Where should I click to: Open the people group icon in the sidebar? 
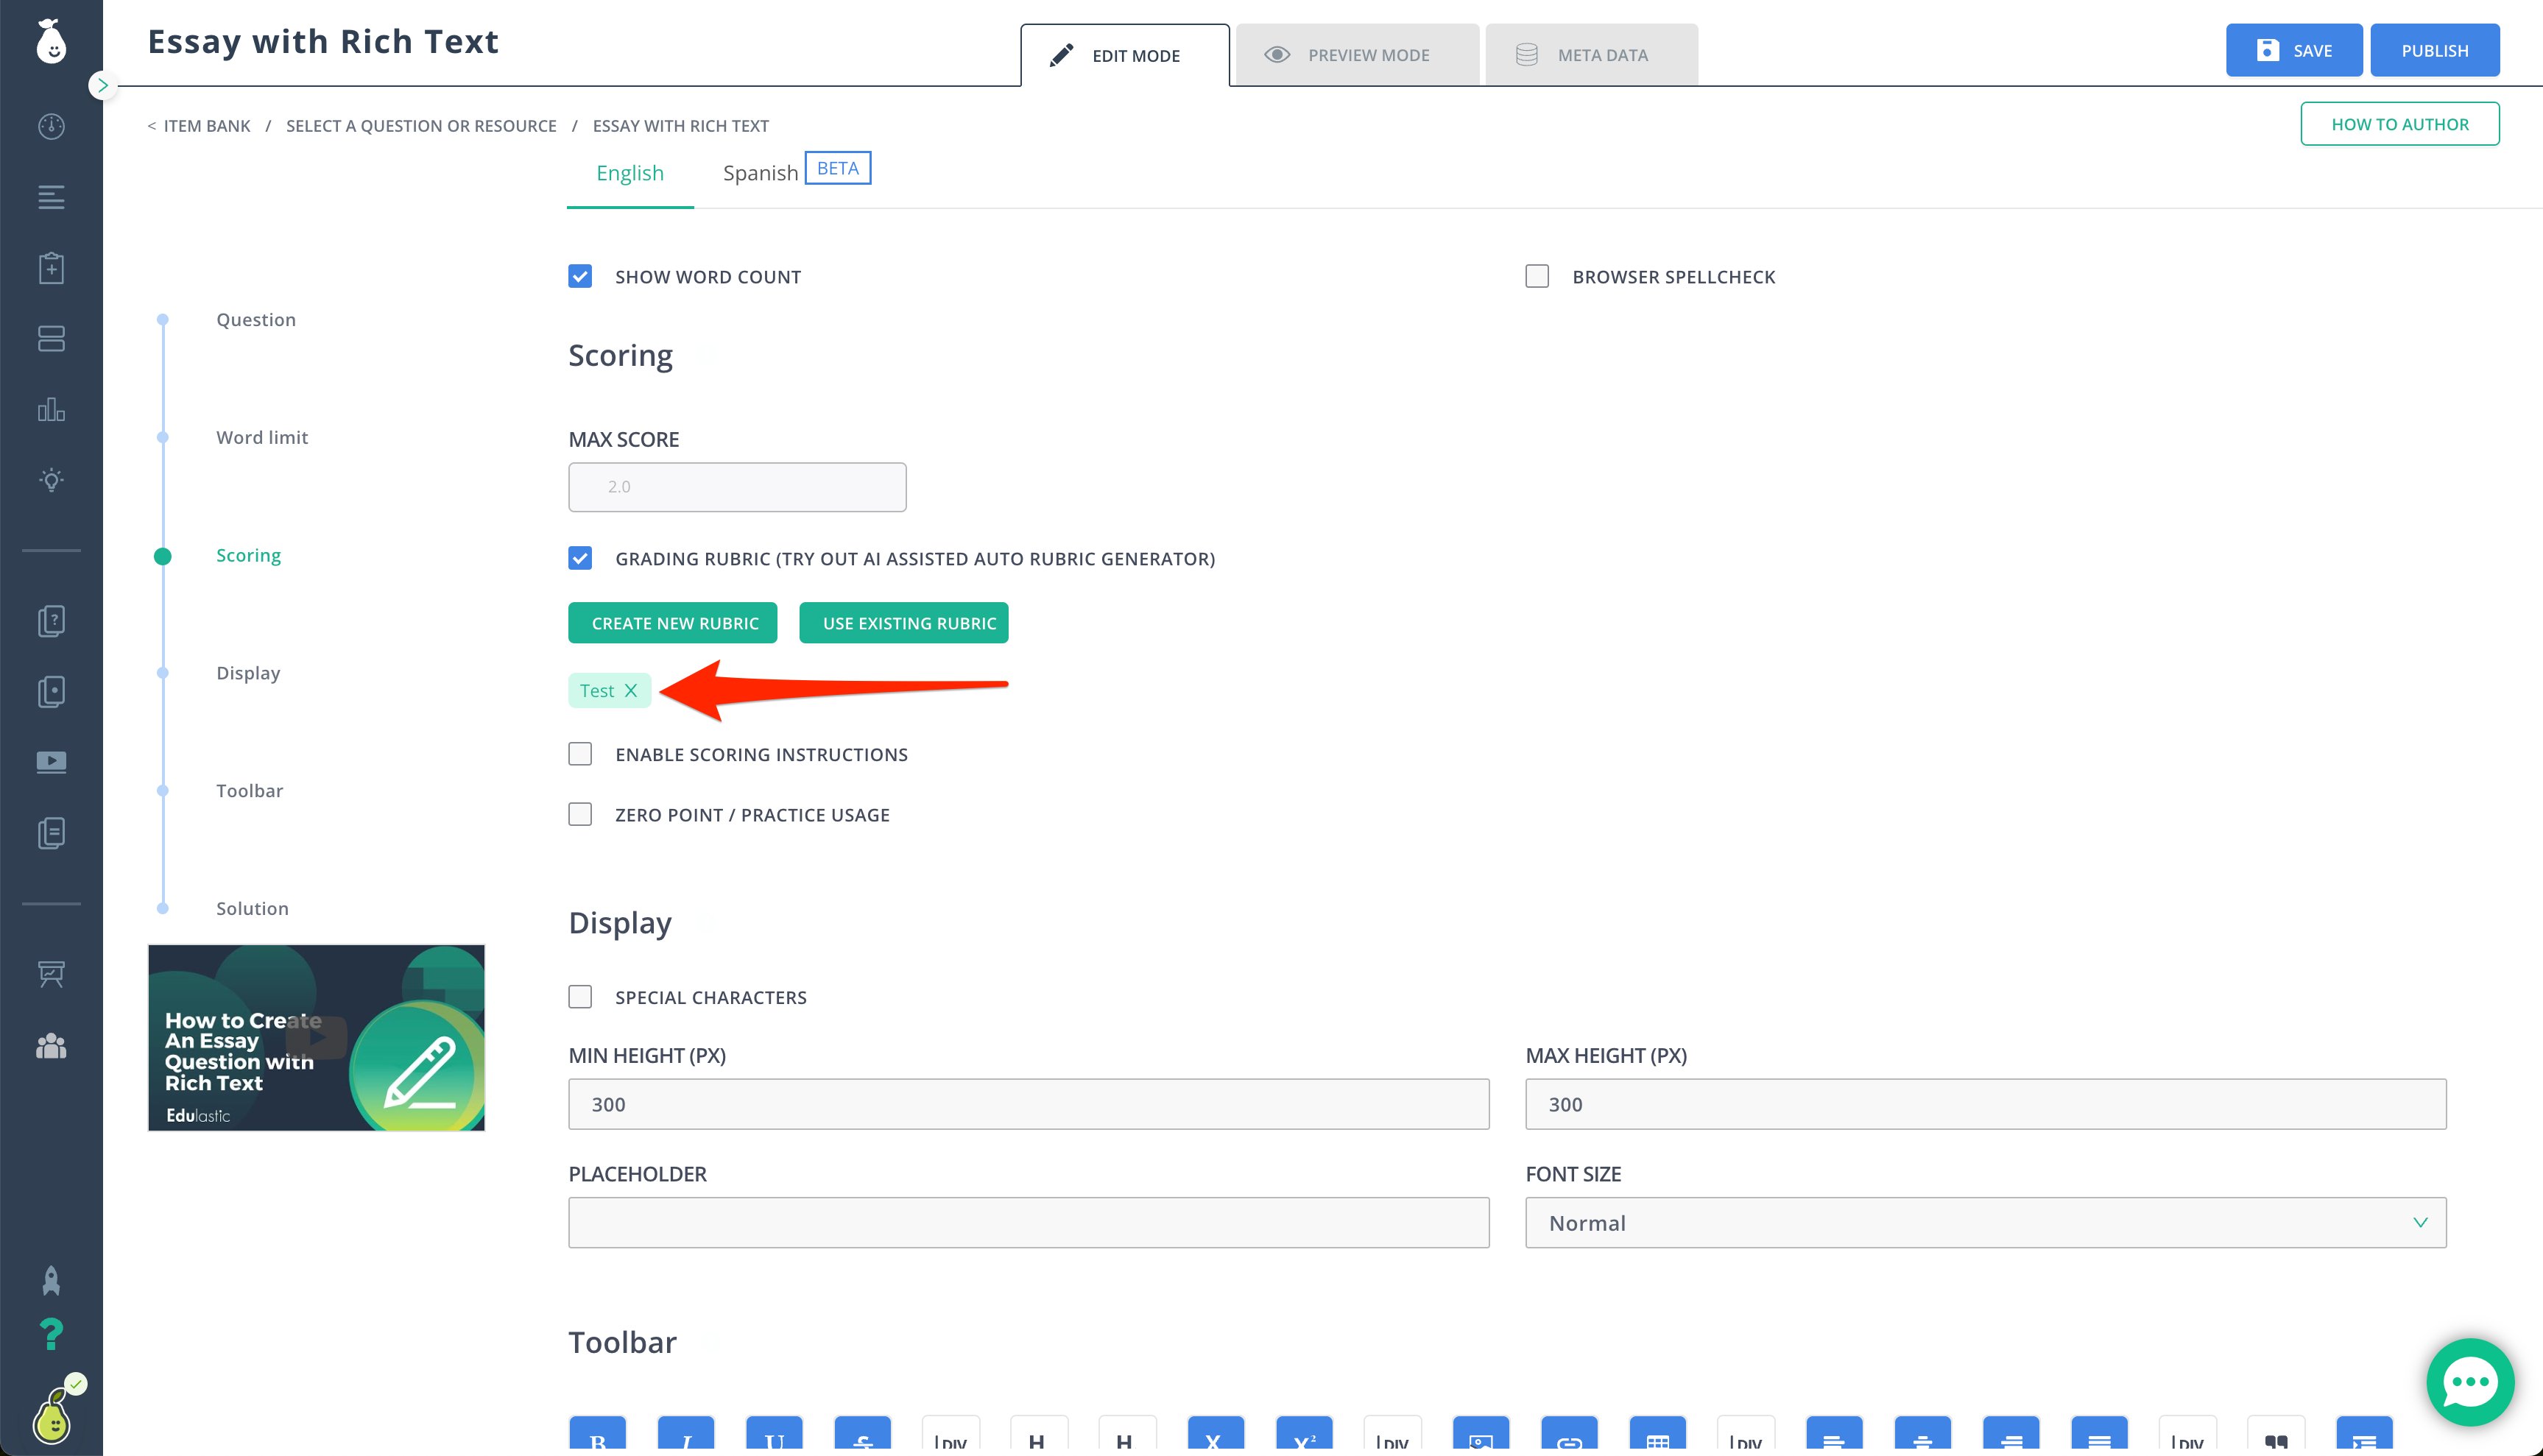click(51, 1046)
